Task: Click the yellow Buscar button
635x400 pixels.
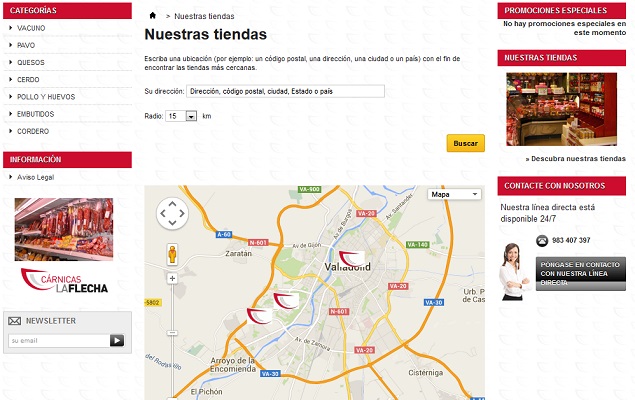Action: tap(465, 143)
